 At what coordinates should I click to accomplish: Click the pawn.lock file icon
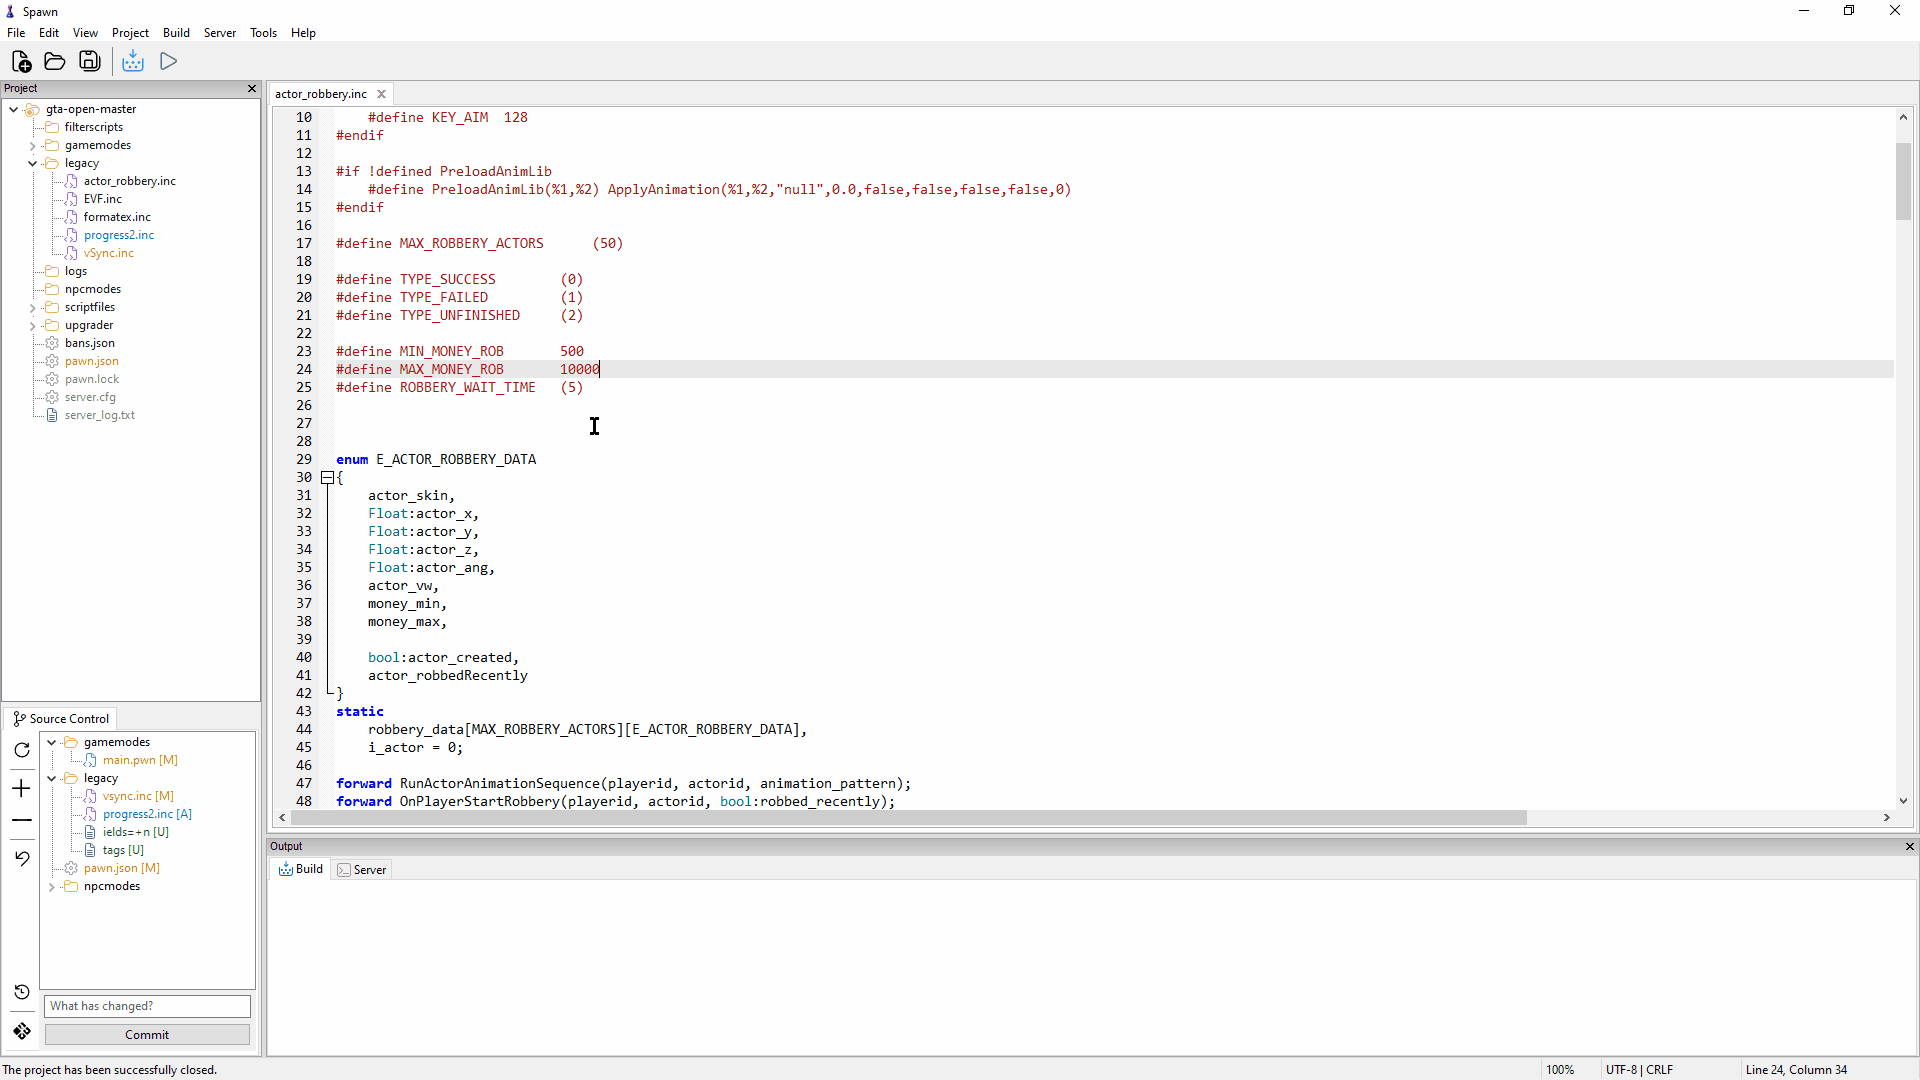pyautogui.click(x=52, y=379)
